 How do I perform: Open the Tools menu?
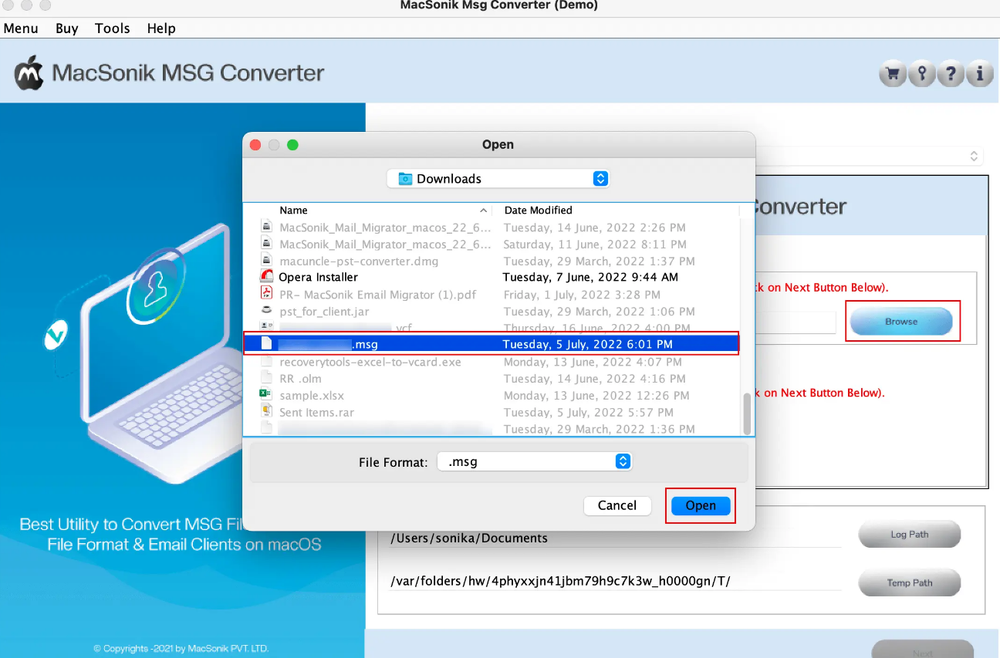[111, 28]
